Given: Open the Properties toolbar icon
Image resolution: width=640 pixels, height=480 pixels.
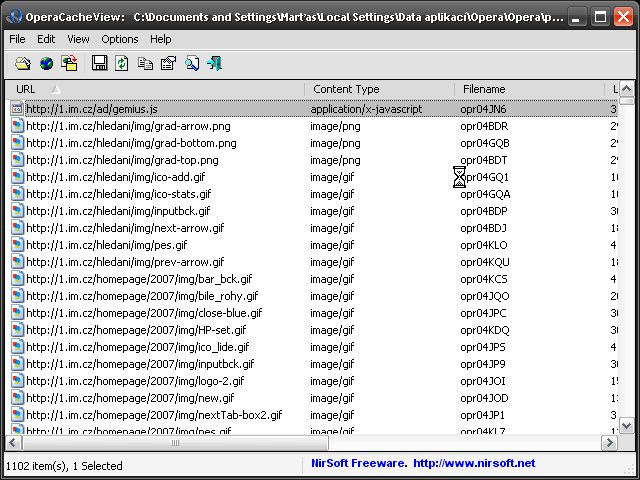Looking at the screenshot, I should click(168, 63).
